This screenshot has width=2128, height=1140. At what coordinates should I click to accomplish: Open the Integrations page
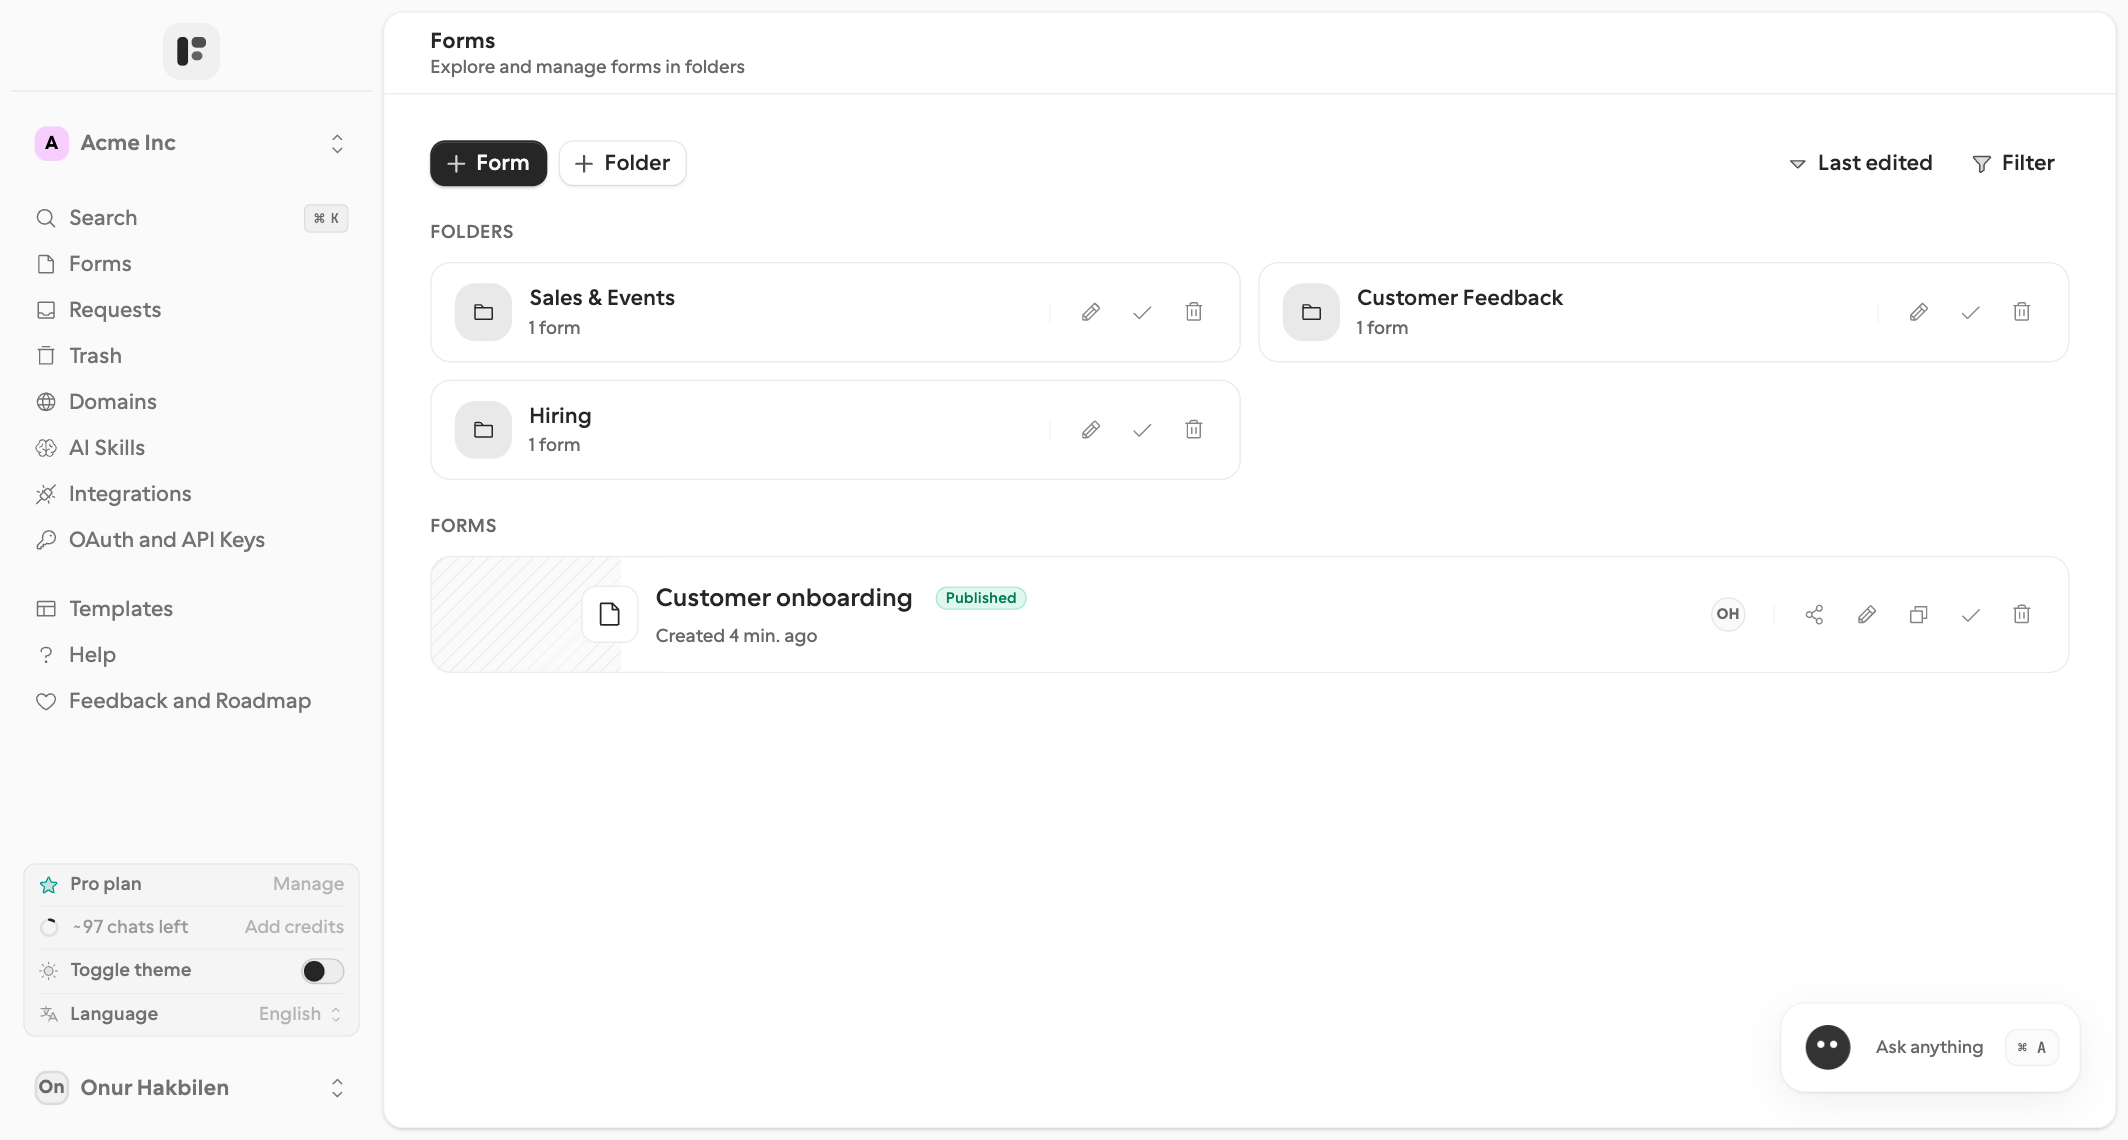click(x=191, y=494)
